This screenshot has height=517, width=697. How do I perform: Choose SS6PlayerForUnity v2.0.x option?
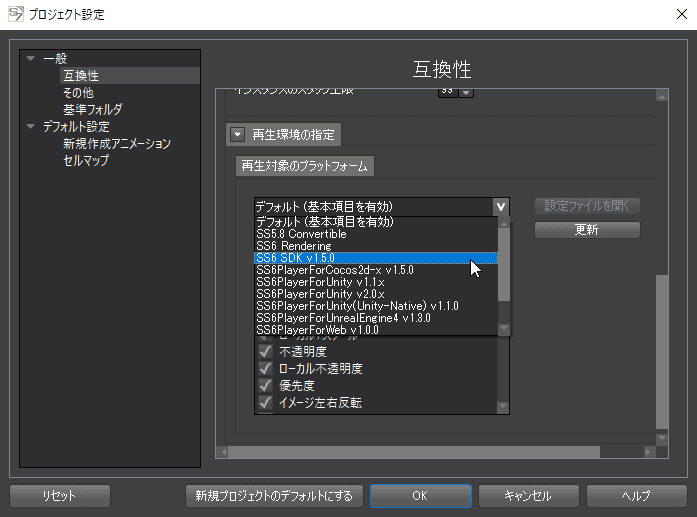pos(376,294)
